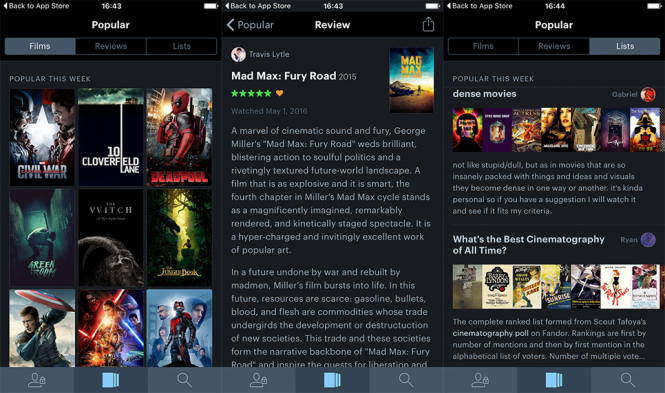The width and height of the screenshot is (665, 393).
Task: Tap reviewer name Travis Lytle
Action: [x=269, y=54]
